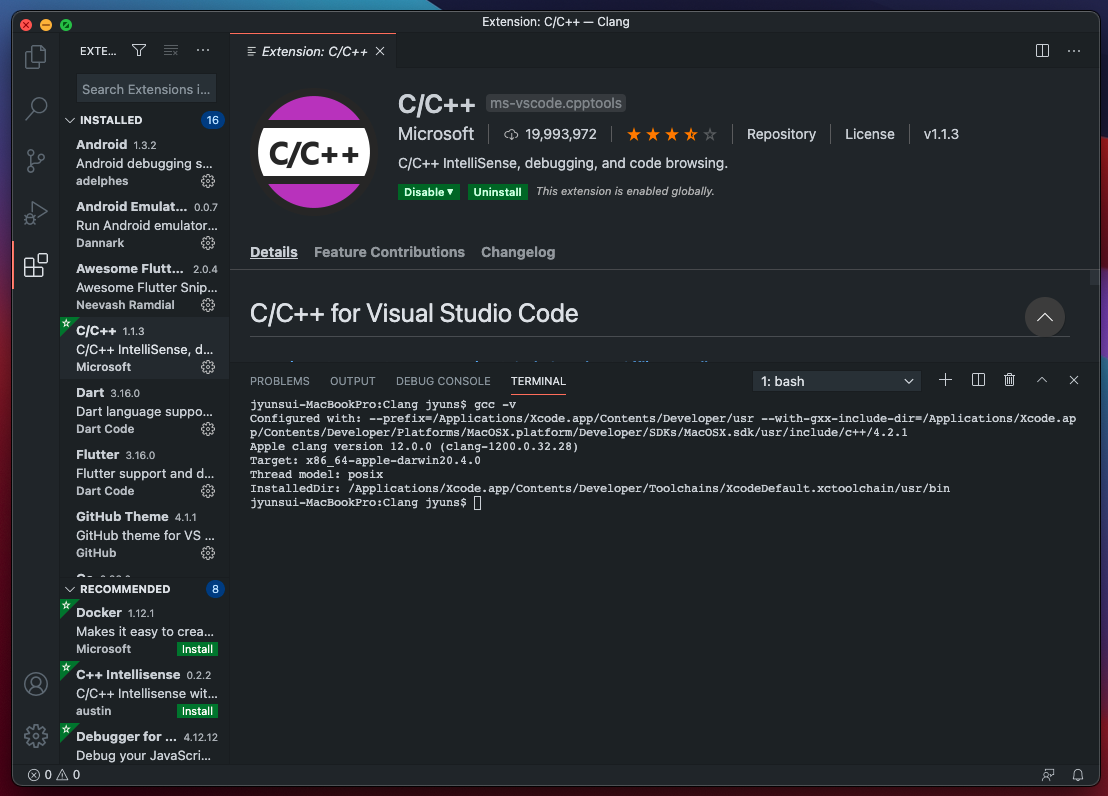Click the Search Extensions input field
Viewport: 1108px width, 796px height.
[146, 89]
